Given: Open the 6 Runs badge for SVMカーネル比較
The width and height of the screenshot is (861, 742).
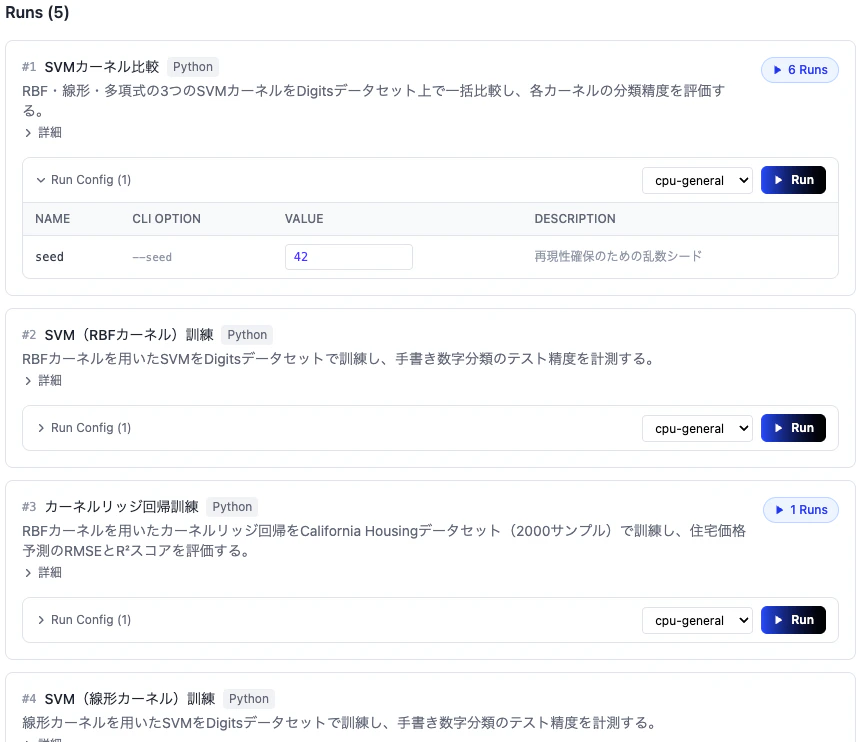Looking at the screenshot, I should tap(800, 70).
